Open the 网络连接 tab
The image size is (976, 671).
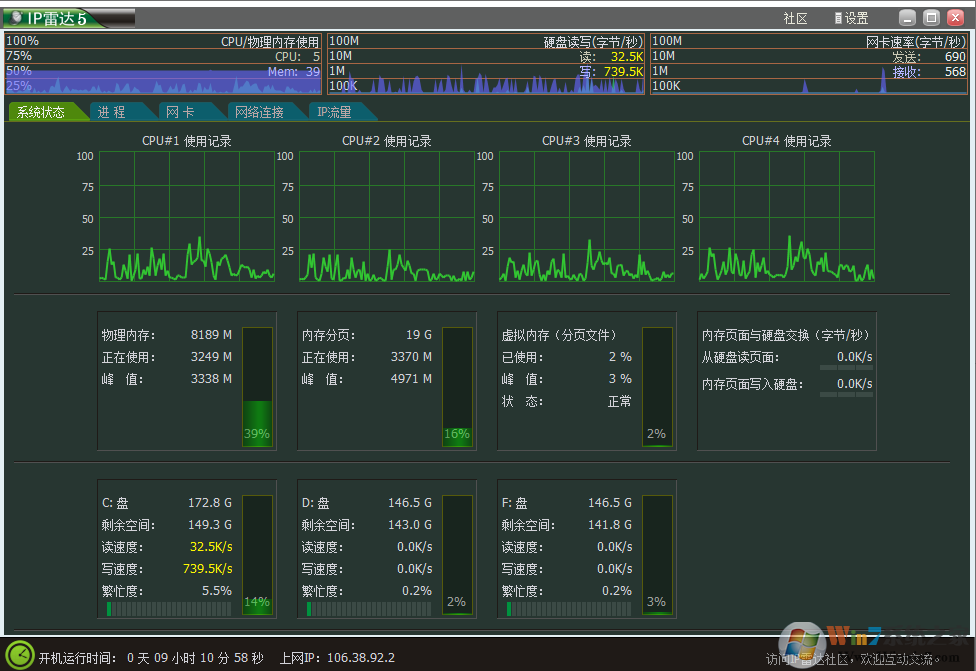click(259, 112)
